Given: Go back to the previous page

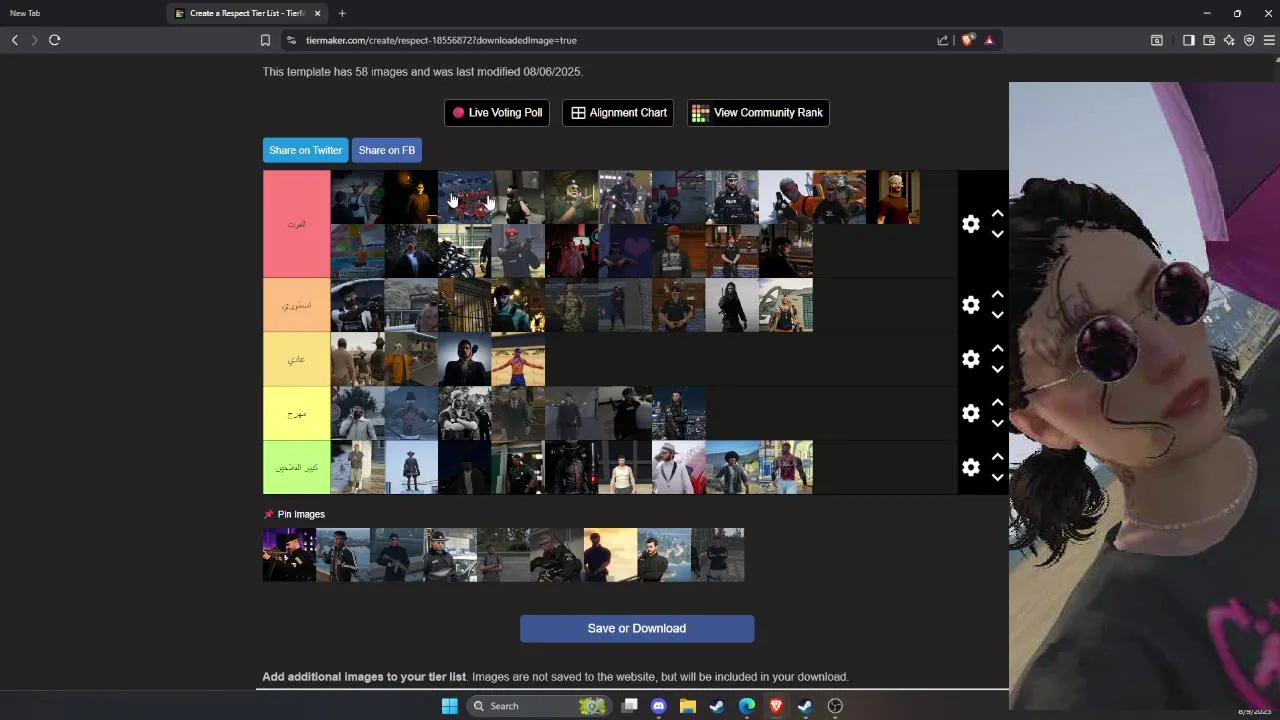Looking at the screenshot, I should [x=15, y=40].
